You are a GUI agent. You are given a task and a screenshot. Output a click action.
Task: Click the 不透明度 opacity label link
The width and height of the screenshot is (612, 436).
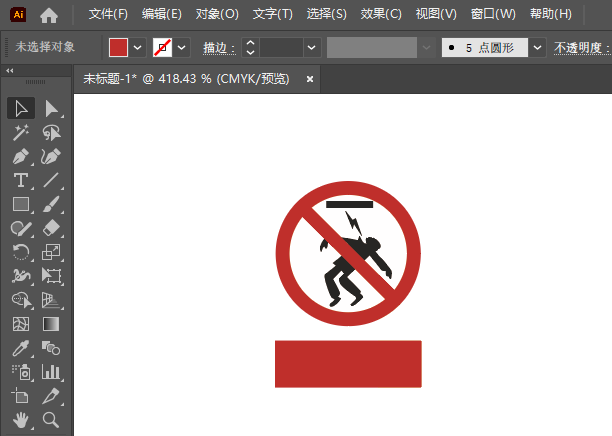tap(582, 48)
